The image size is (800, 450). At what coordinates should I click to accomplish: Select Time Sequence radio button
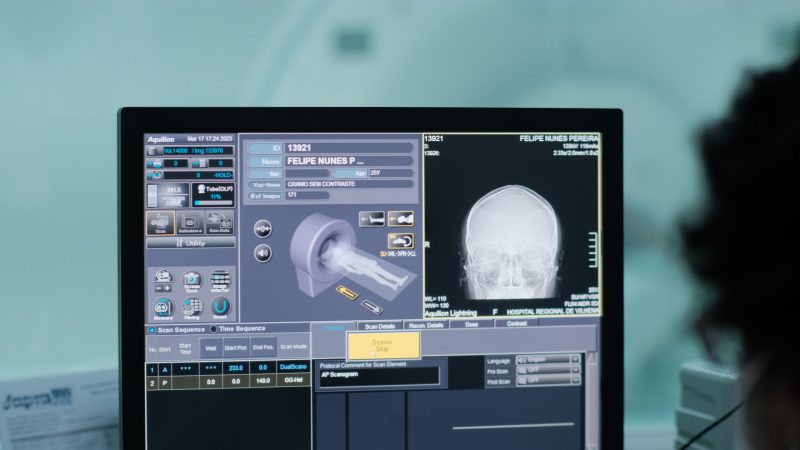213,329
